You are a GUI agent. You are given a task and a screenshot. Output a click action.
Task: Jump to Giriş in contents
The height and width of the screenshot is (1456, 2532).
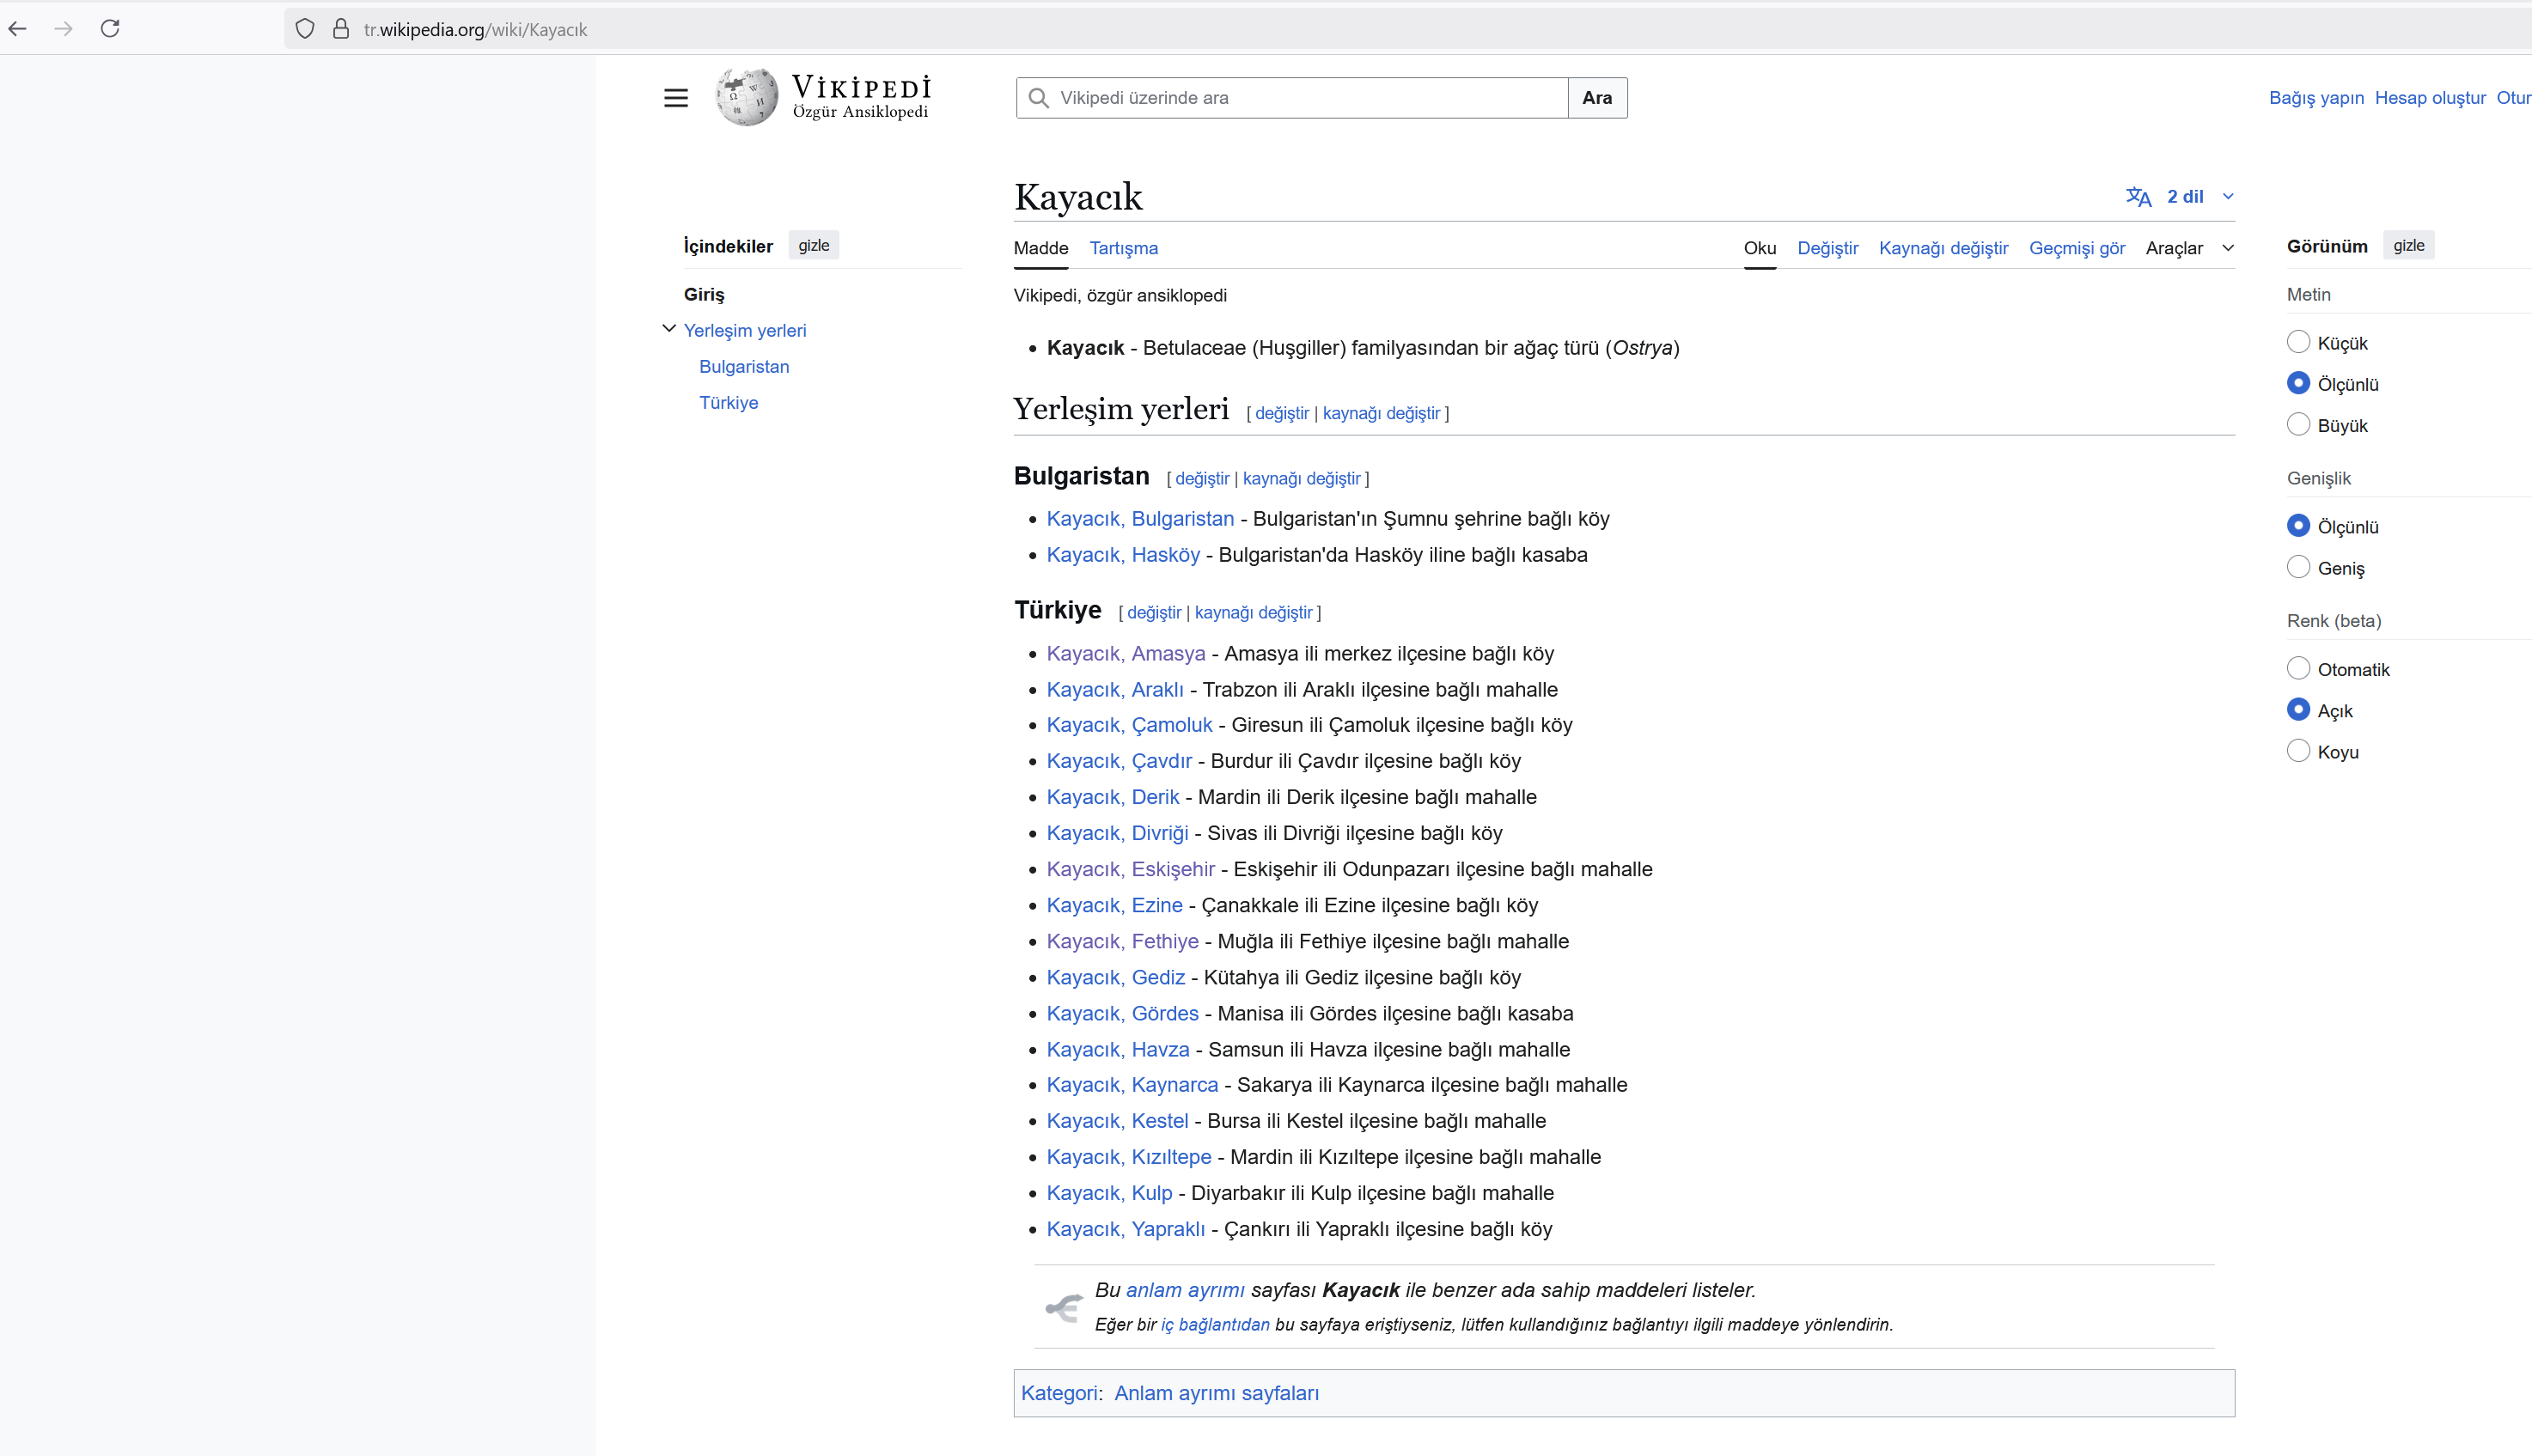pos(704,294)
